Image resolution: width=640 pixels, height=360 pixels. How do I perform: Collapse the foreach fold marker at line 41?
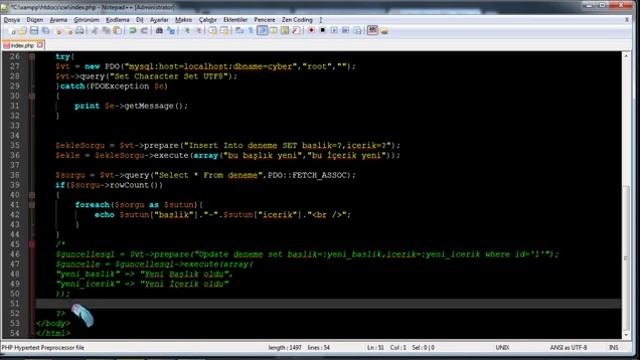pyautogui.click(x=32, y=205)
